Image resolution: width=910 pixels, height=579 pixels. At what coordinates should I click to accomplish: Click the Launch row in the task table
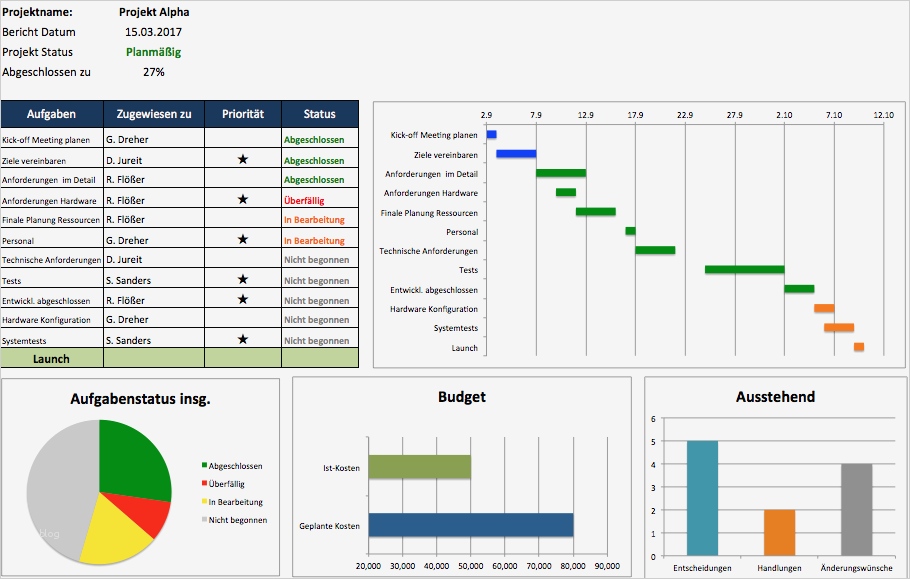[x=53, y=358]
